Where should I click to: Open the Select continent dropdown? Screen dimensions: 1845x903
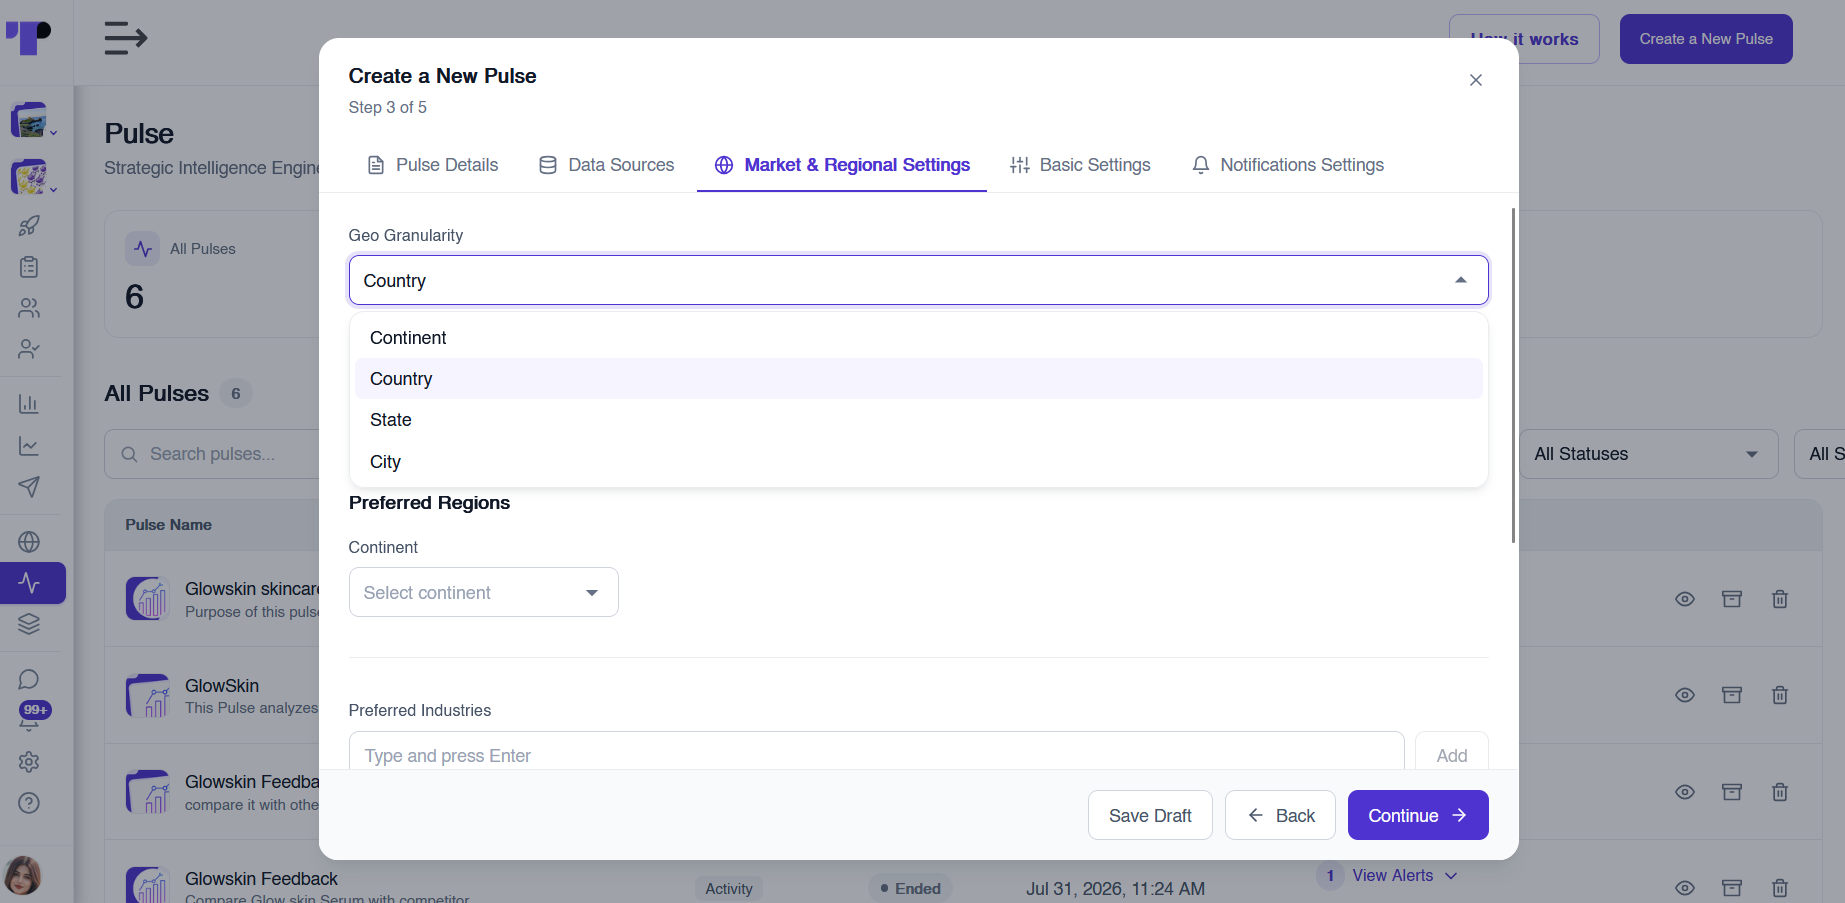483,592
